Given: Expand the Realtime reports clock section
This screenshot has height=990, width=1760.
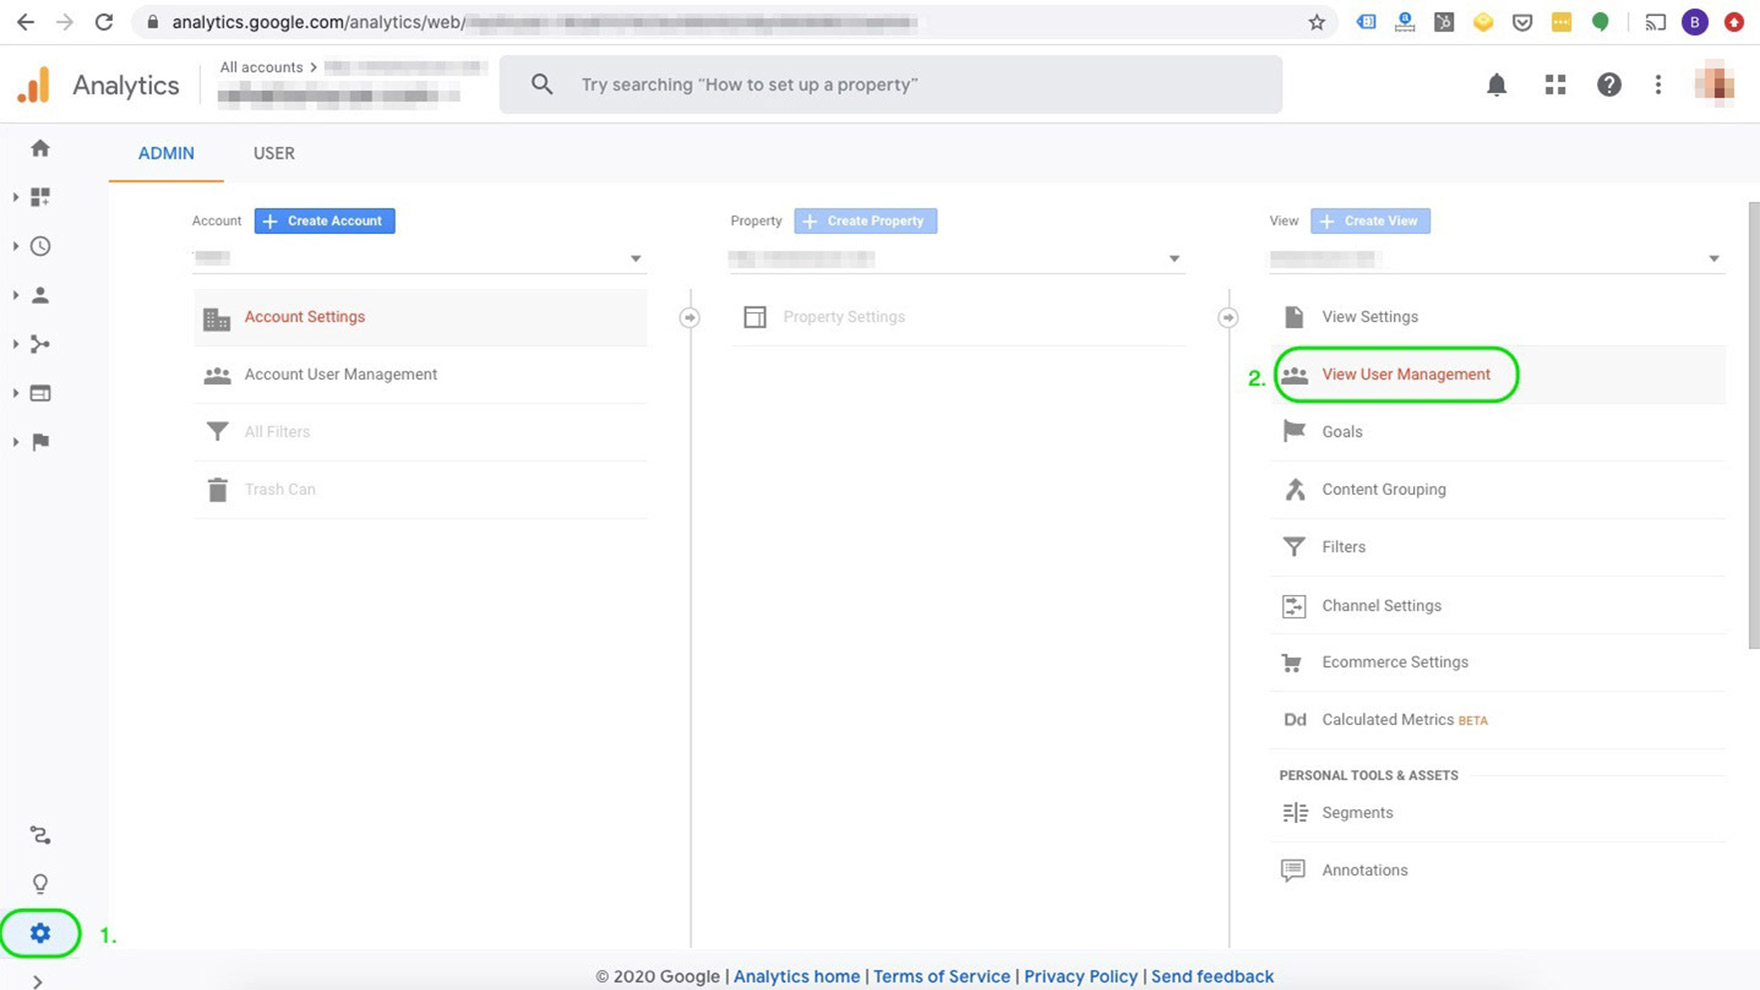Looking at the screenshot, I should click(x=40, y=246).
